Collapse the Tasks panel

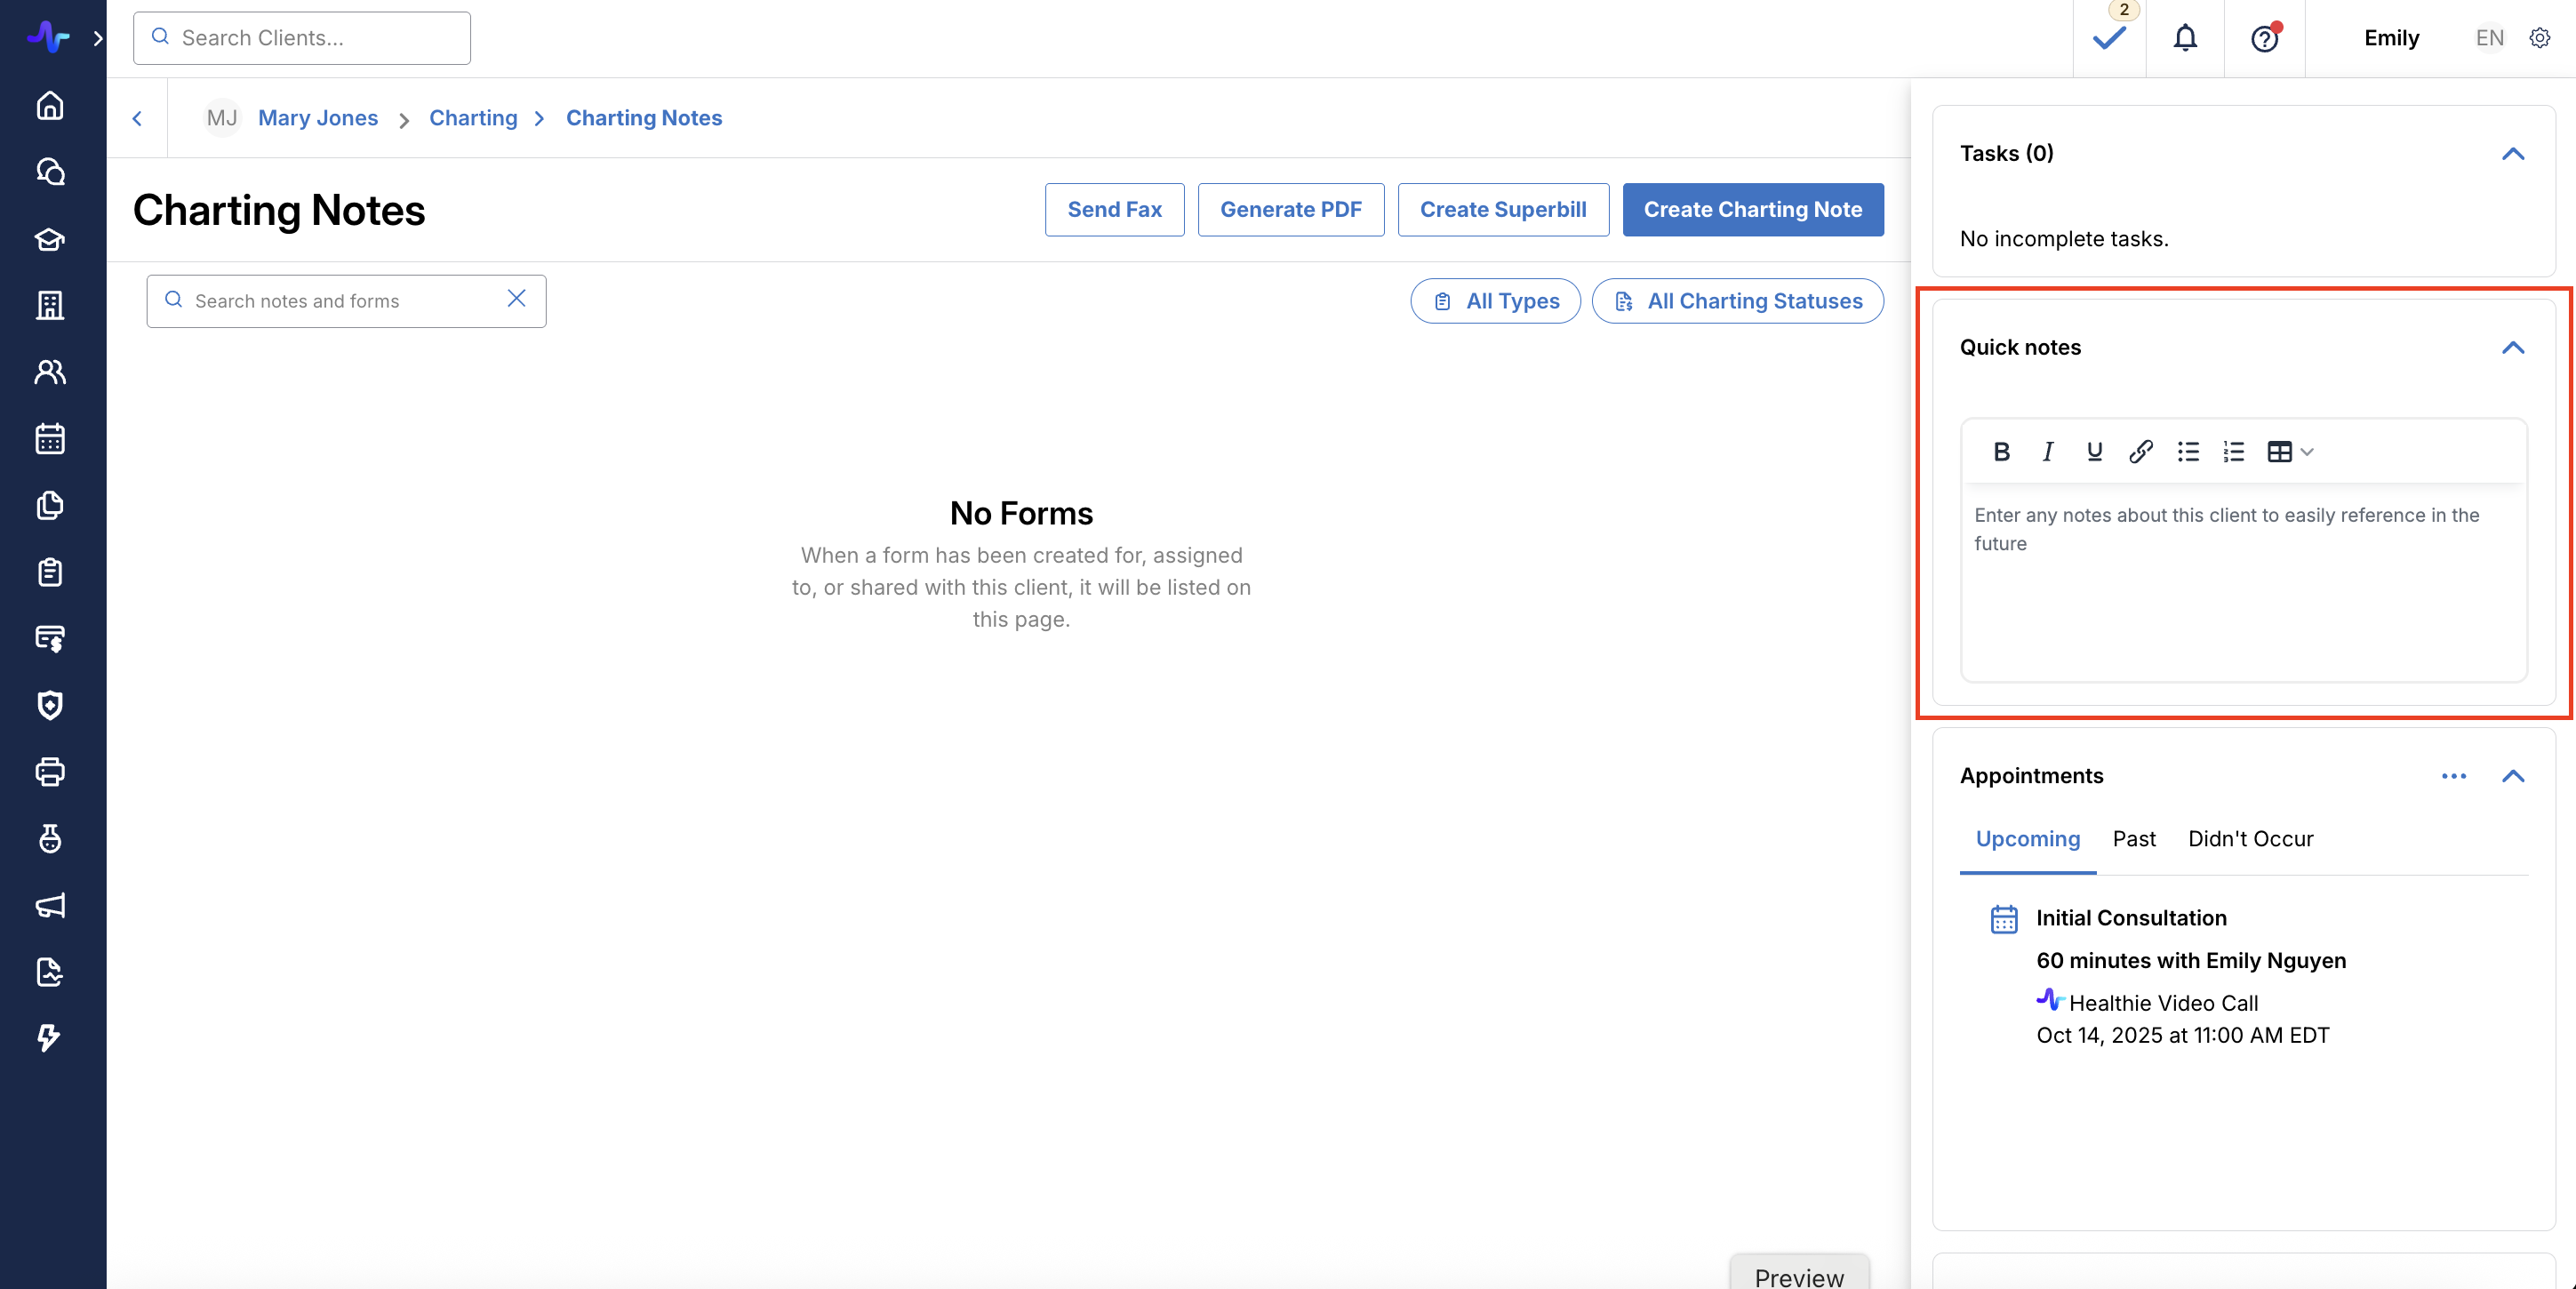pos(2512,154)
